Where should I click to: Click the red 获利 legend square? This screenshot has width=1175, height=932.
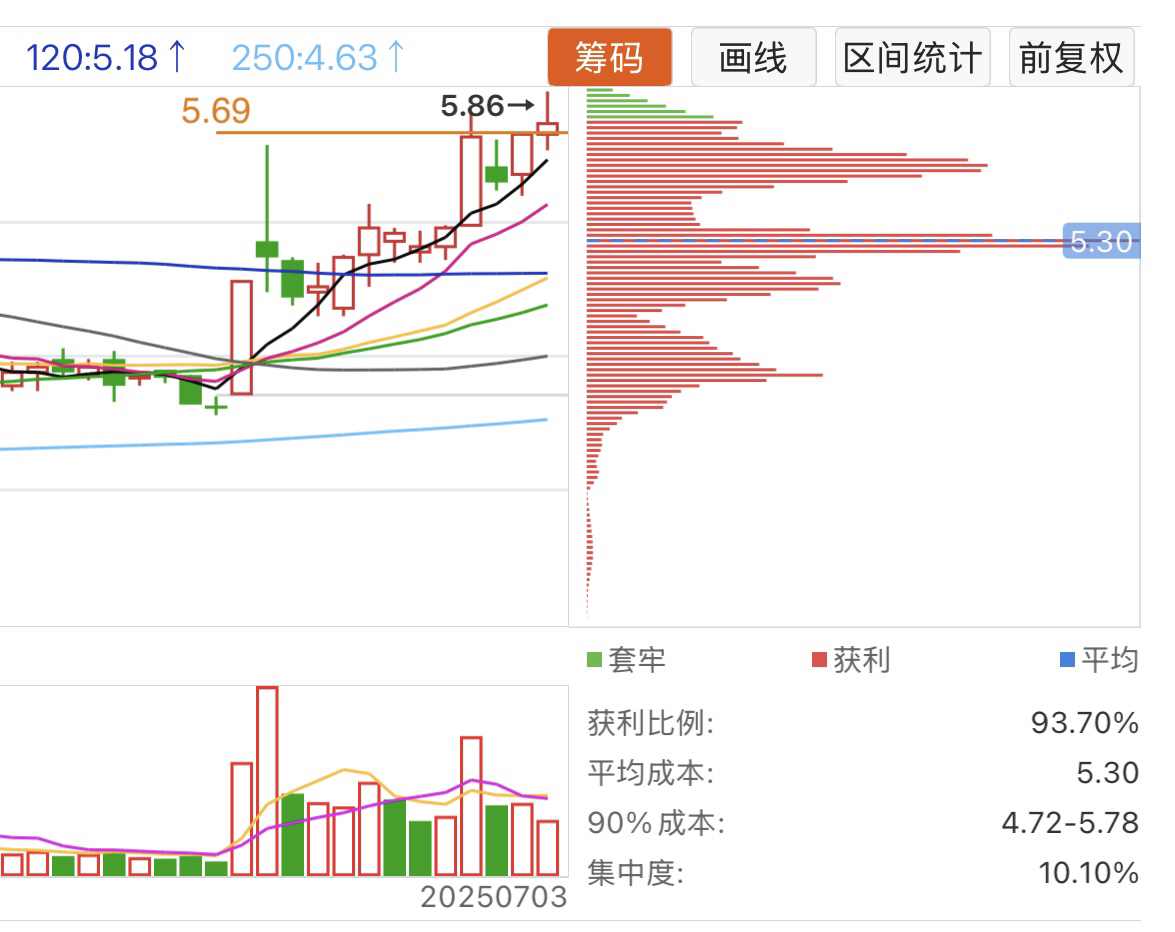[x=819, y=659]
